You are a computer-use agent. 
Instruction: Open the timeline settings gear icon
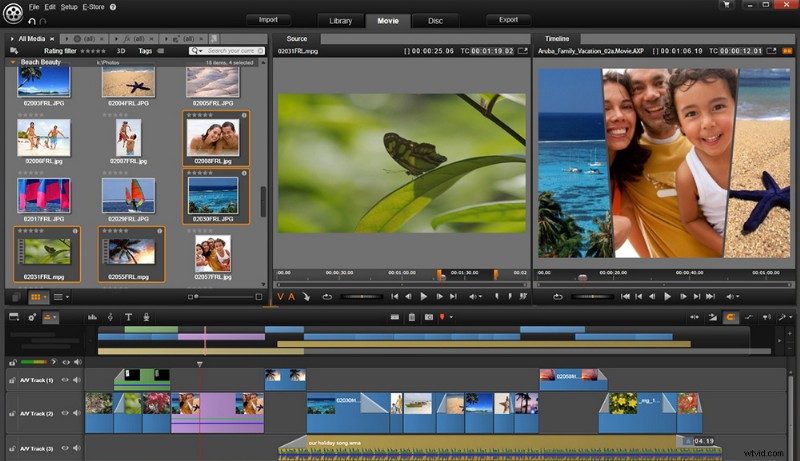point(32,317)
